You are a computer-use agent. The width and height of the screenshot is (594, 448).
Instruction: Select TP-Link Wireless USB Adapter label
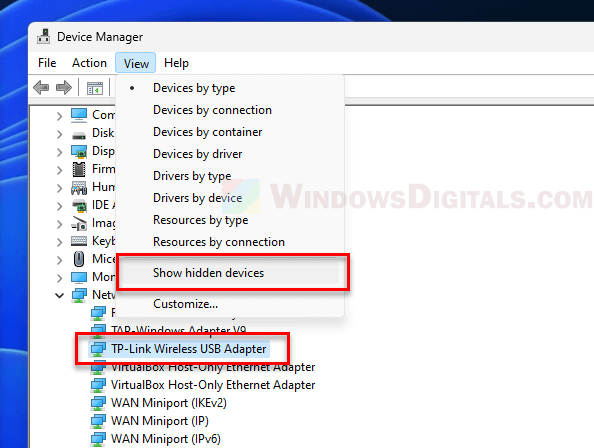tap(188, 349)
